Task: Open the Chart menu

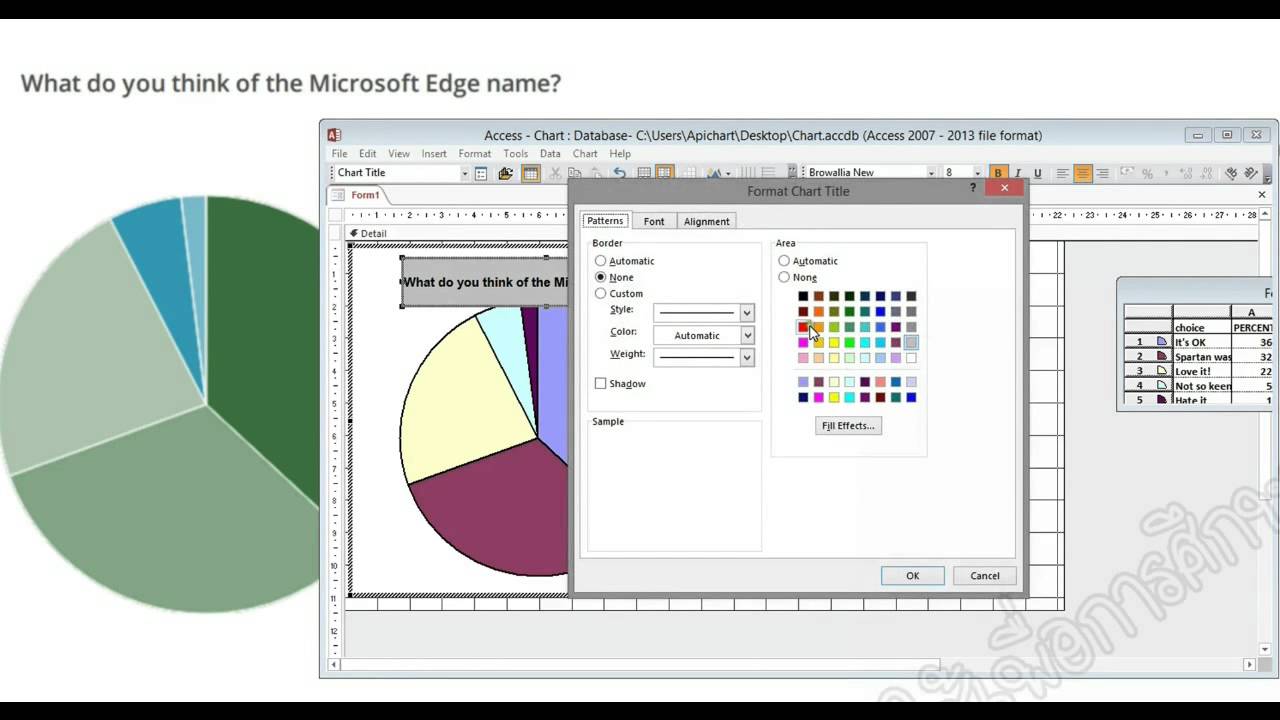Action: coord(585,154)
